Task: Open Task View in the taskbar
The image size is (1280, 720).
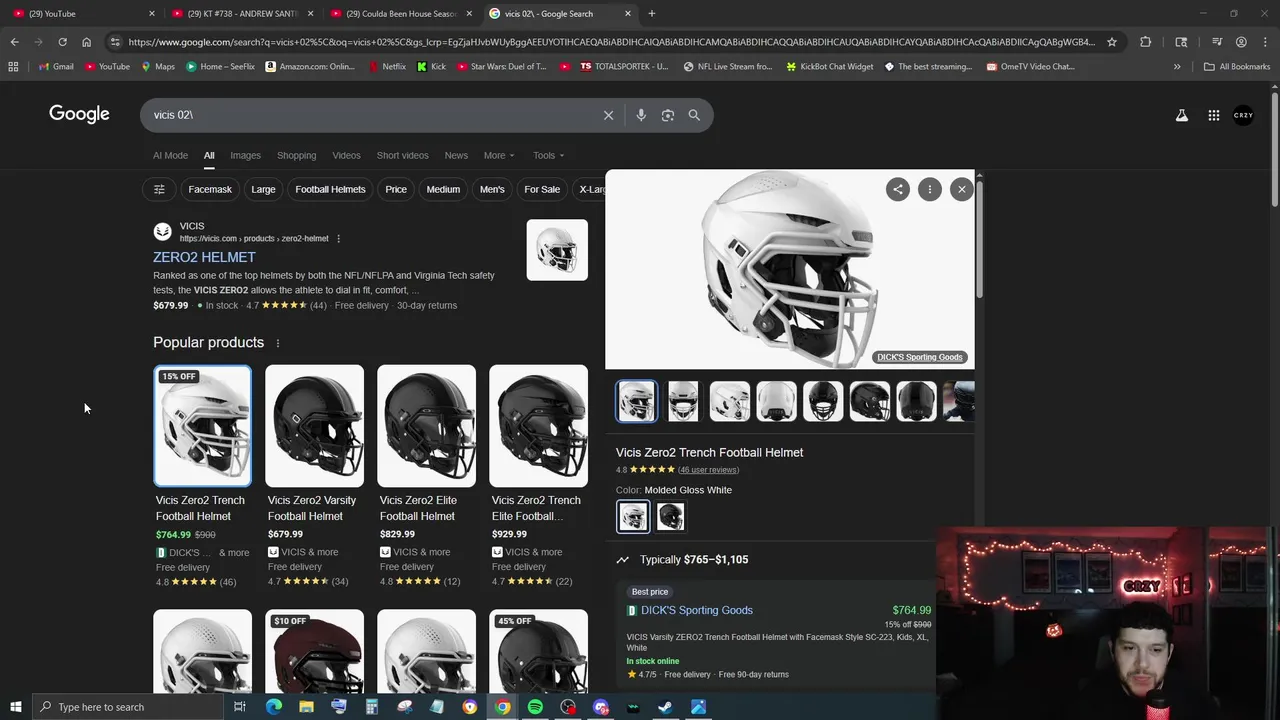Action: click(240, 707)
